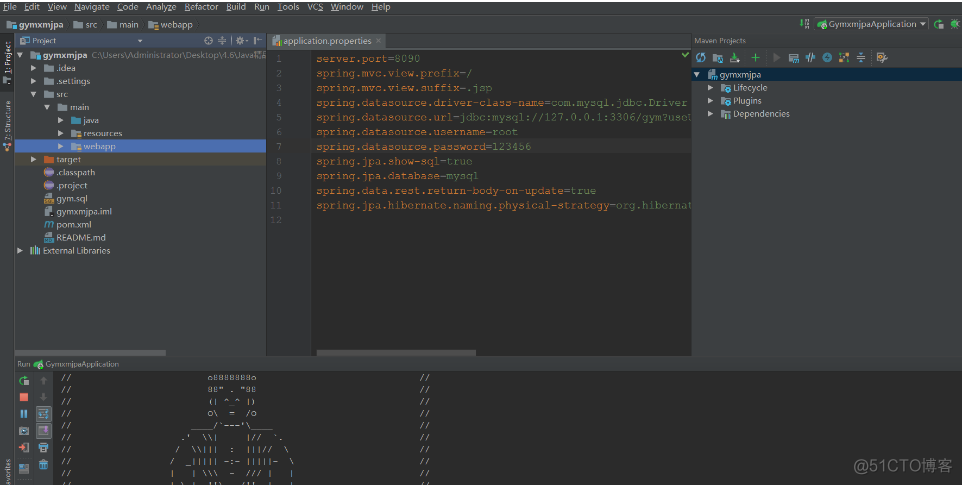Open File menu
Image resolution: width=963 pixels, height=485 pixels.
point(10,7)
